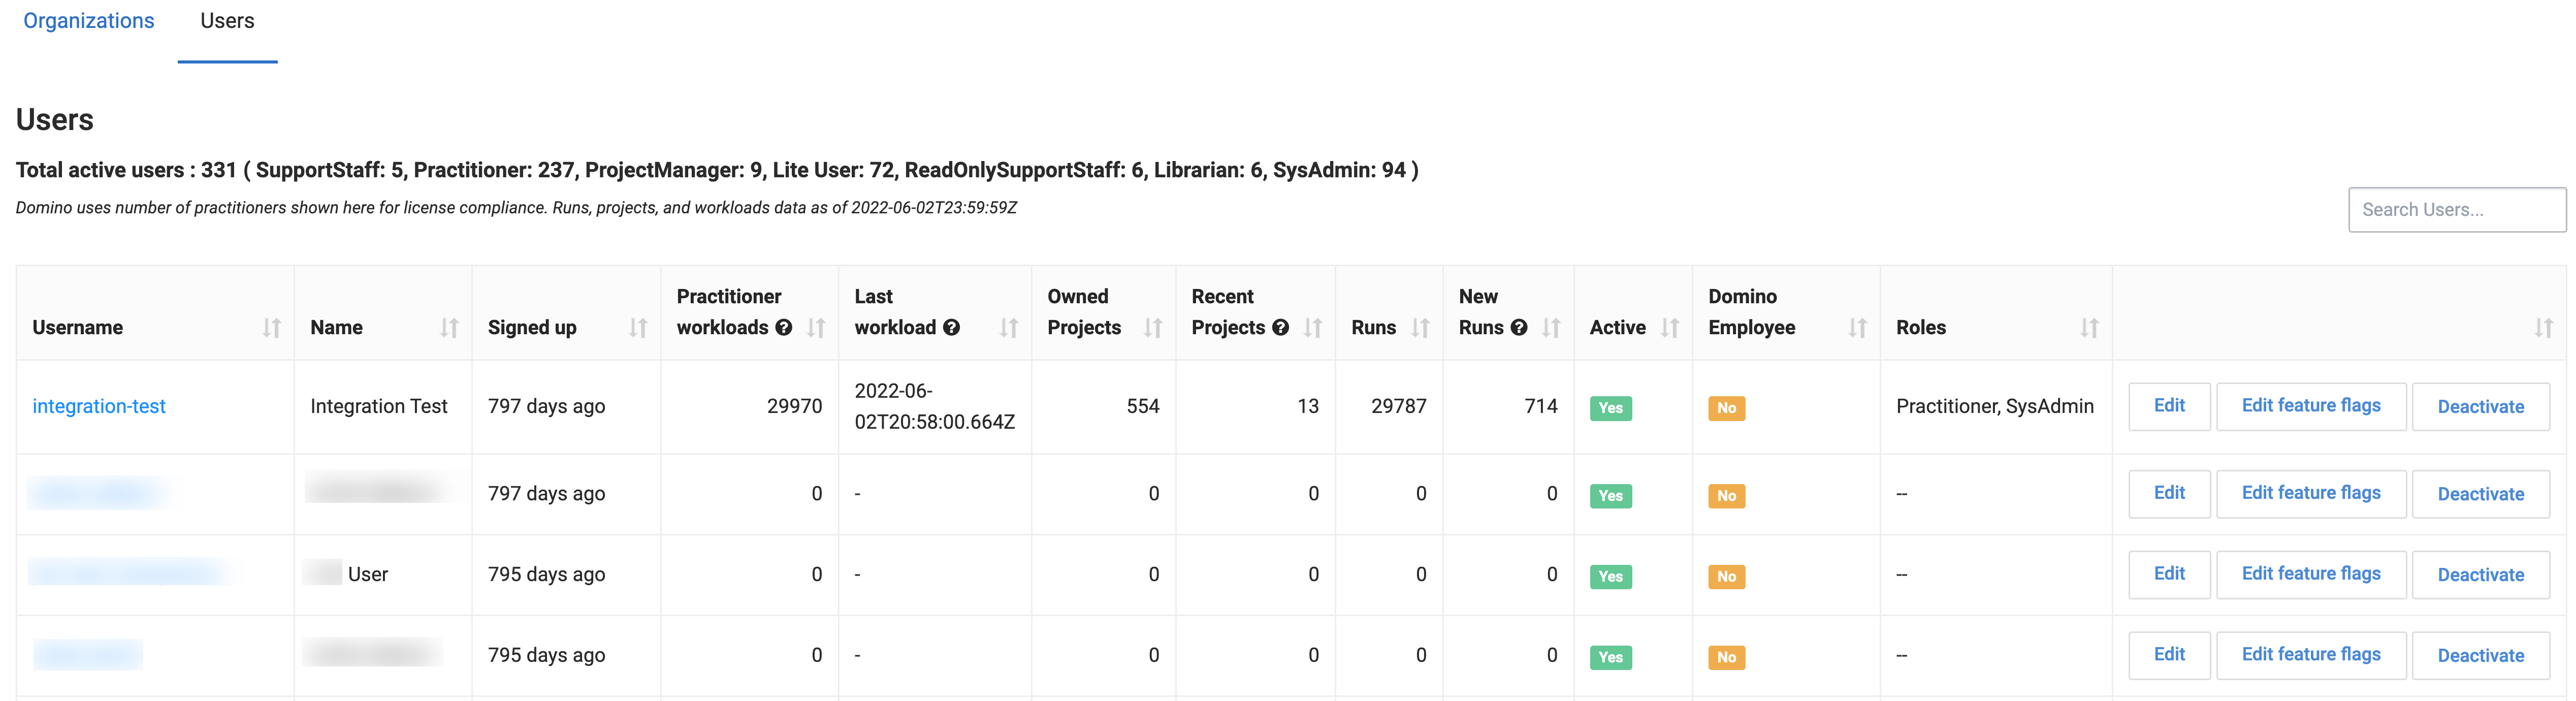Sort by Runs column icon

pyautogui.click(x=1420, y=328)
